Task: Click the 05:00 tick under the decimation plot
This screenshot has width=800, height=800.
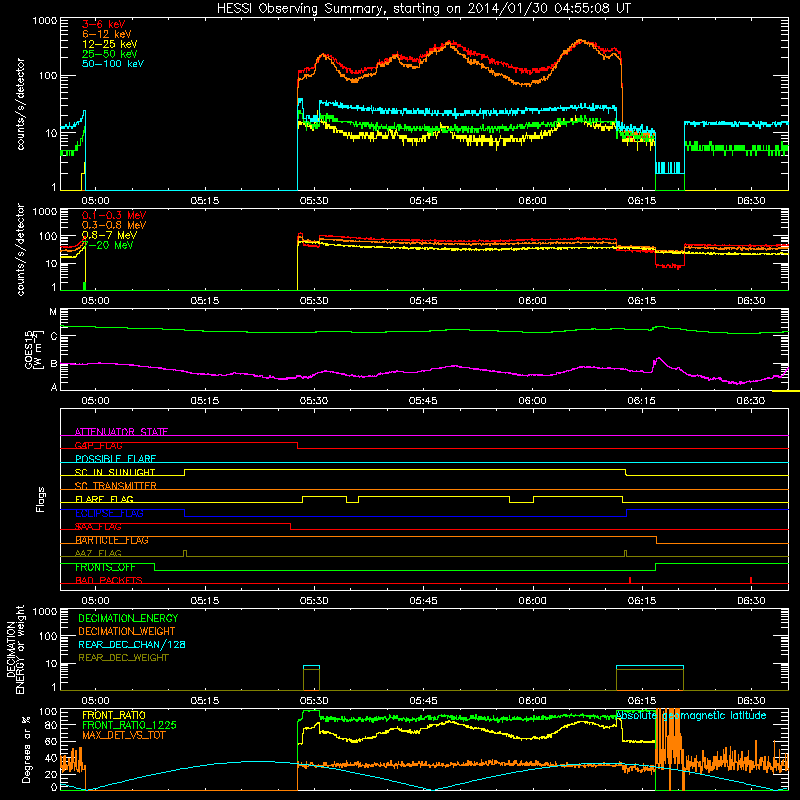Action: click(95, 701)
